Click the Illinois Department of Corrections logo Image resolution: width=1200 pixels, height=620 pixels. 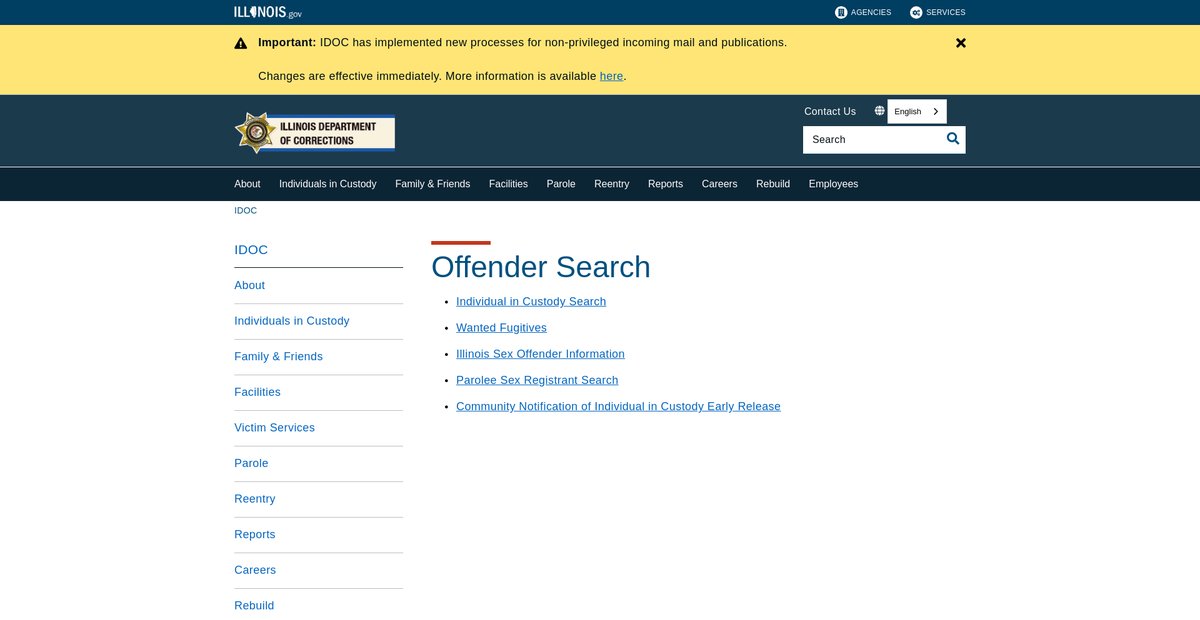[x=315, y=133]
